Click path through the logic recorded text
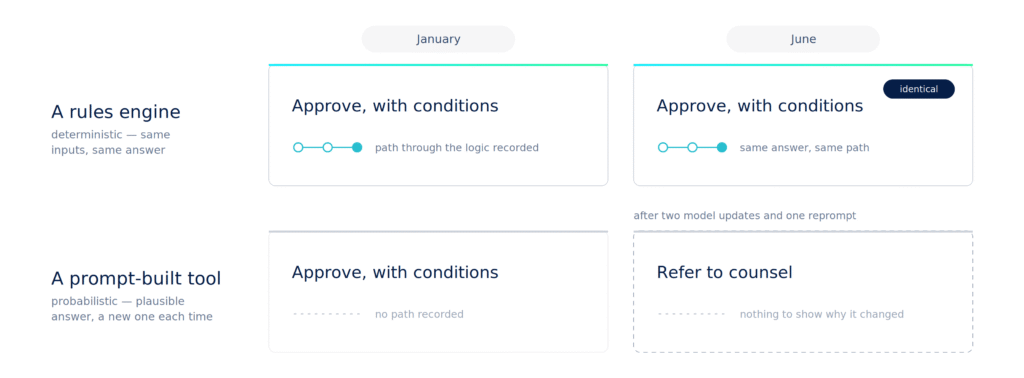Image resolution: width=1024 pixels, height=378 pixels. point(456,148)
